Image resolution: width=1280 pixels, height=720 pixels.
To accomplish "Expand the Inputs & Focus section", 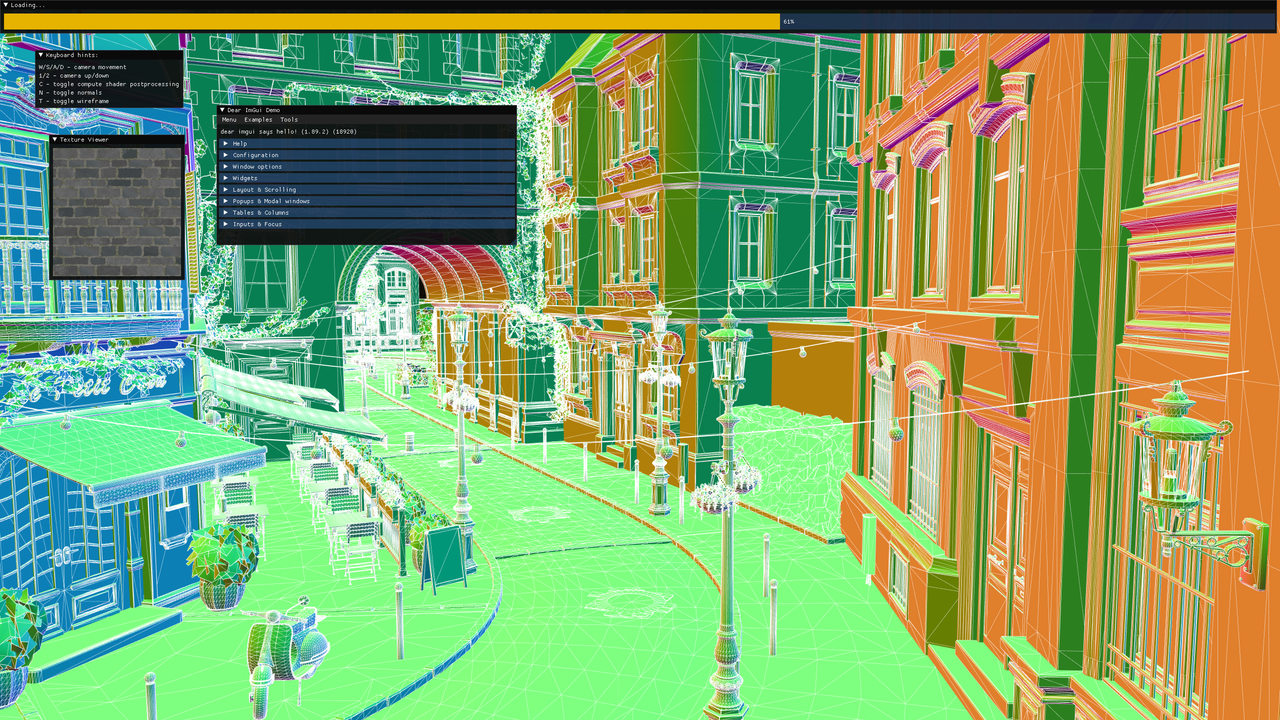I will pyautogui.click(x=366, y=224).
